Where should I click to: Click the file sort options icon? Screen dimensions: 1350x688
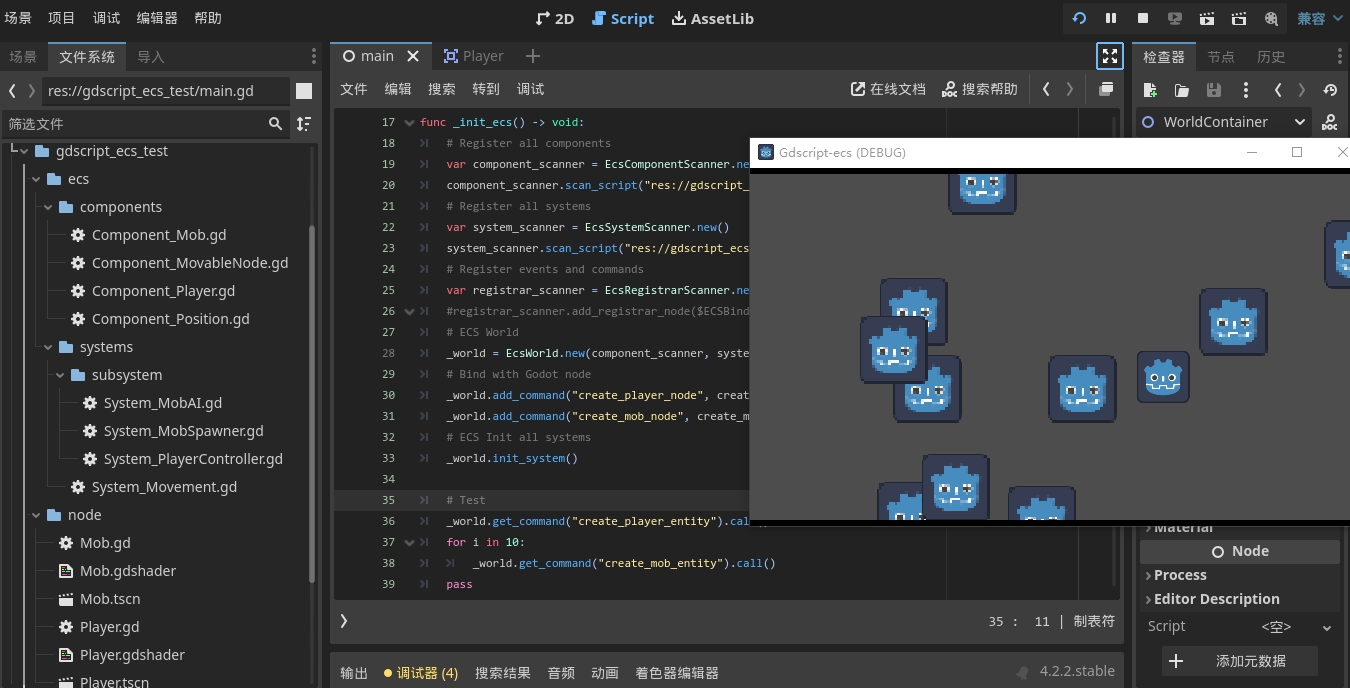click(304, 124)
